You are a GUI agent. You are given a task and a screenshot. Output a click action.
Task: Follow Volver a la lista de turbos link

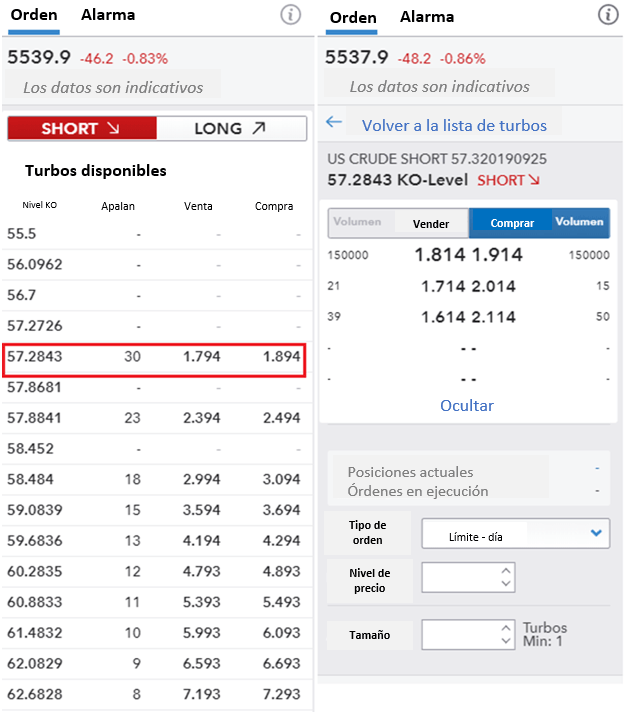tap(454, 125)
